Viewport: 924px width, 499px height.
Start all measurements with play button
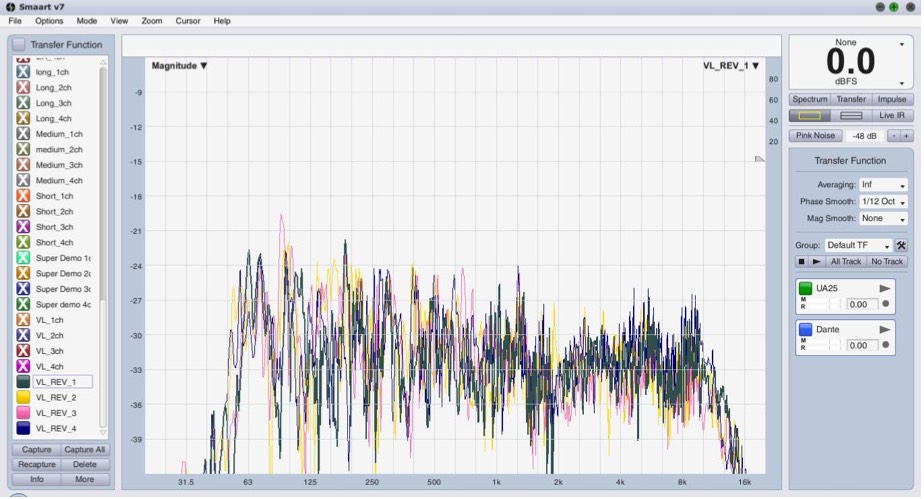816,261
